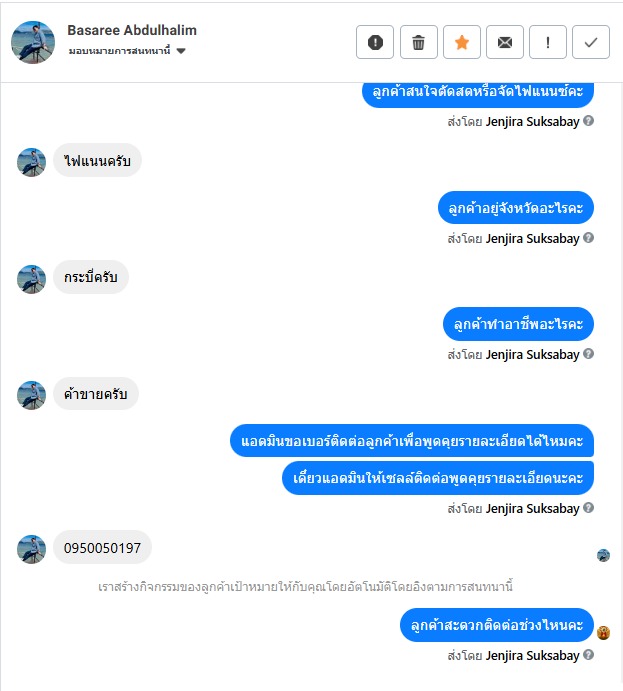The width and height of the screenshot is (623, 691).
Task: Expand the assign conversation dropdown arrow
Action: [181, 51]
